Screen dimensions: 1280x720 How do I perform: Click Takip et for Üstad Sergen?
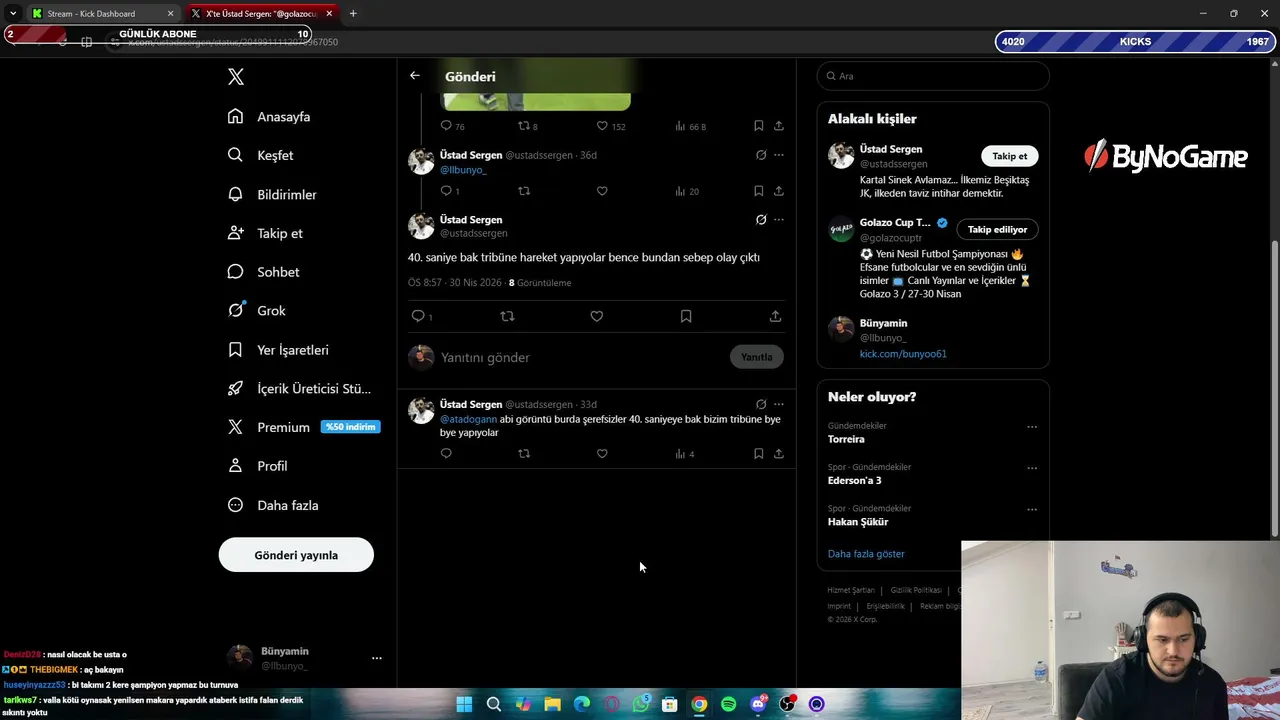1010,156
